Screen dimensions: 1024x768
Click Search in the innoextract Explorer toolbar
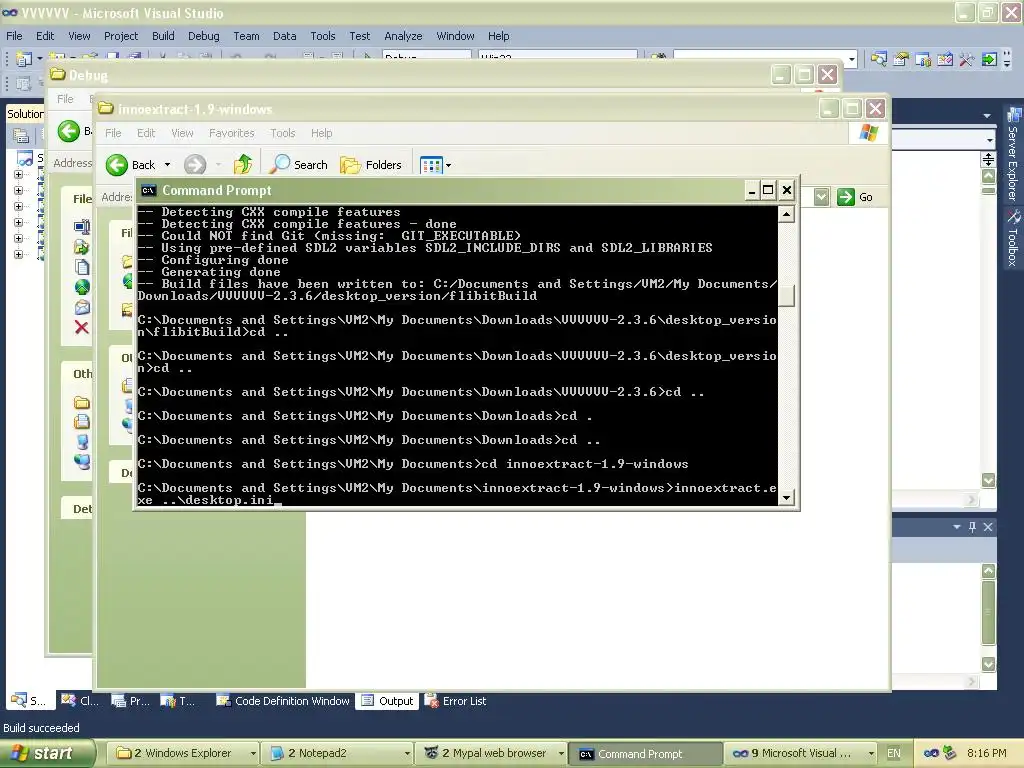click(x=298, y=165)
